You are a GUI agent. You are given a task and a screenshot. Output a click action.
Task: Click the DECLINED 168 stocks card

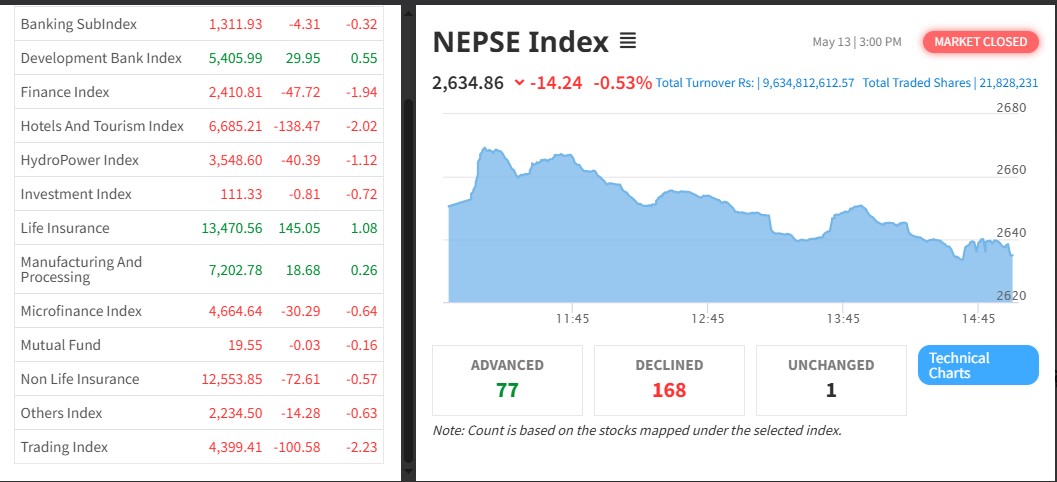(x=669, y=380)
